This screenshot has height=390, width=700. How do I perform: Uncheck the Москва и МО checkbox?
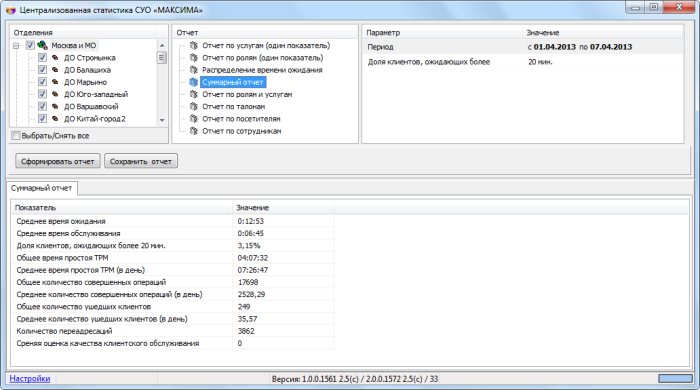(x=30, y=45)
